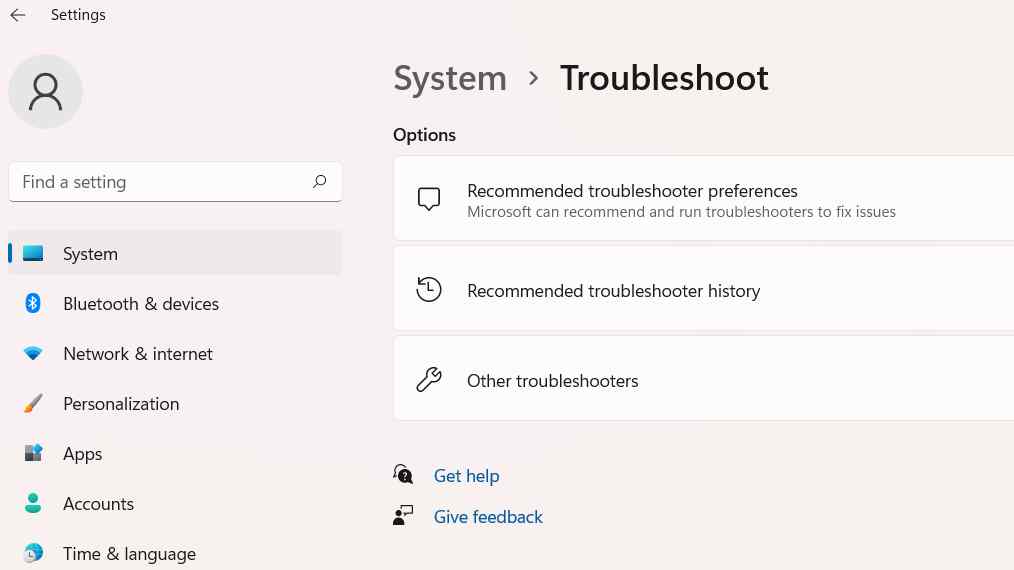The height and width of the screenshot is (570, 1014).
Task: Open Time & language settings
Action: (x=175, y=553)
